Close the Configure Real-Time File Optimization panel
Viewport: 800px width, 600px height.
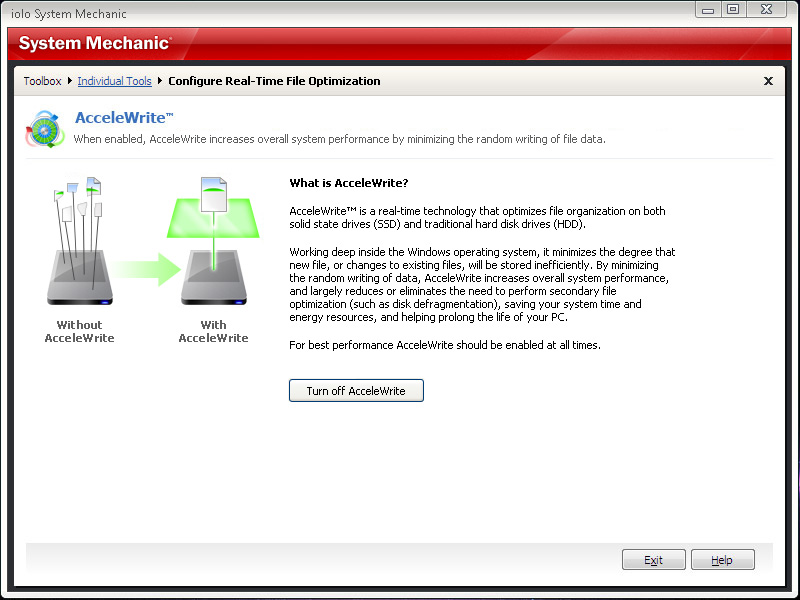[x=768, y=81]
